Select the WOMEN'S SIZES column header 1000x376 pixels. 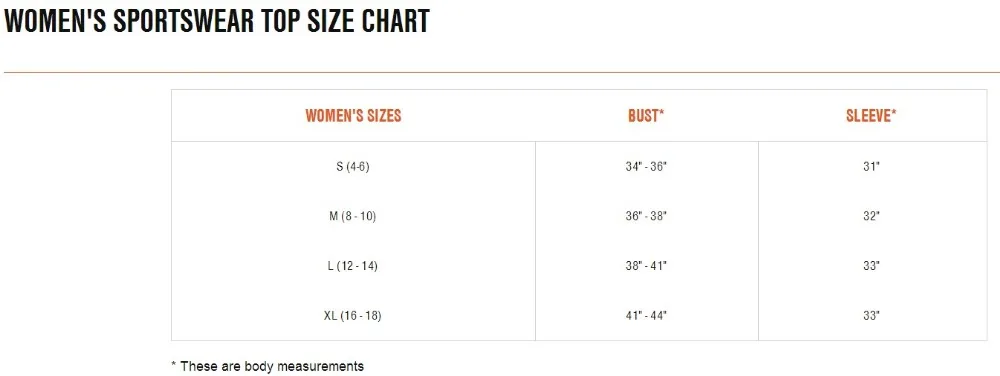click(353, 115)
